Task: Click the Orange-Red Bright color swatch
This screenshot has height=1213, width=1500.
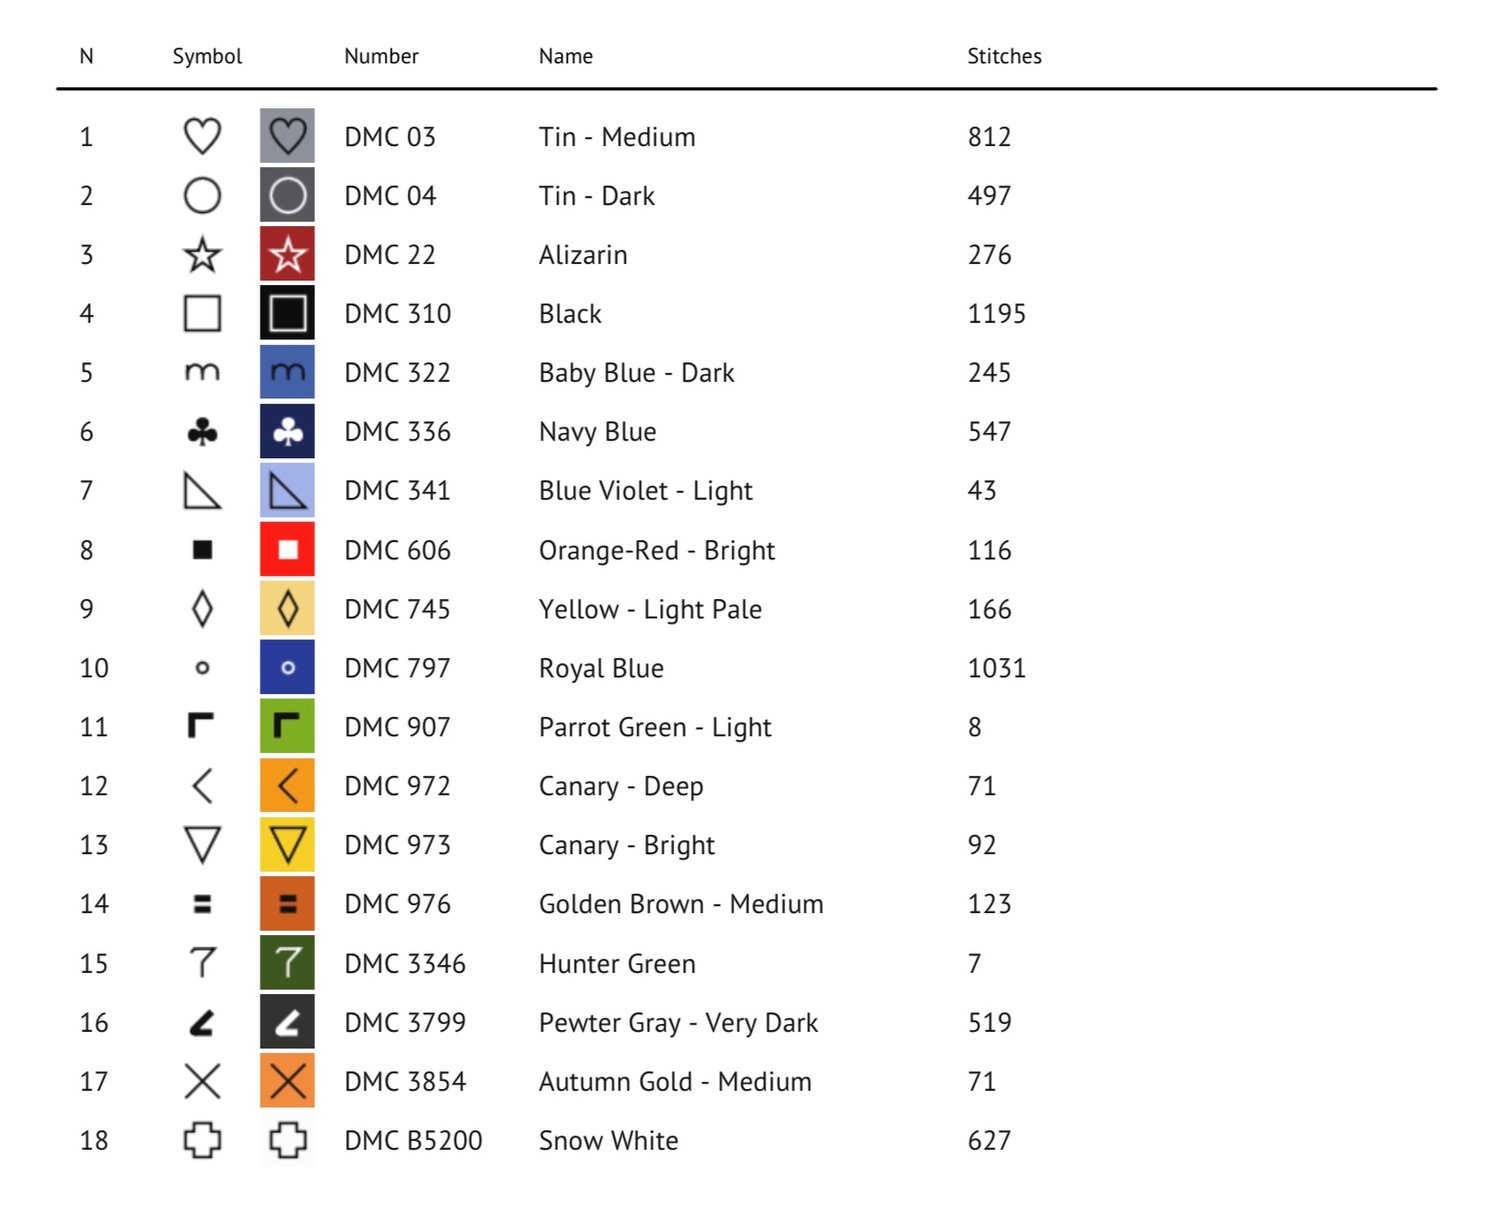Action: pos(287,549)
